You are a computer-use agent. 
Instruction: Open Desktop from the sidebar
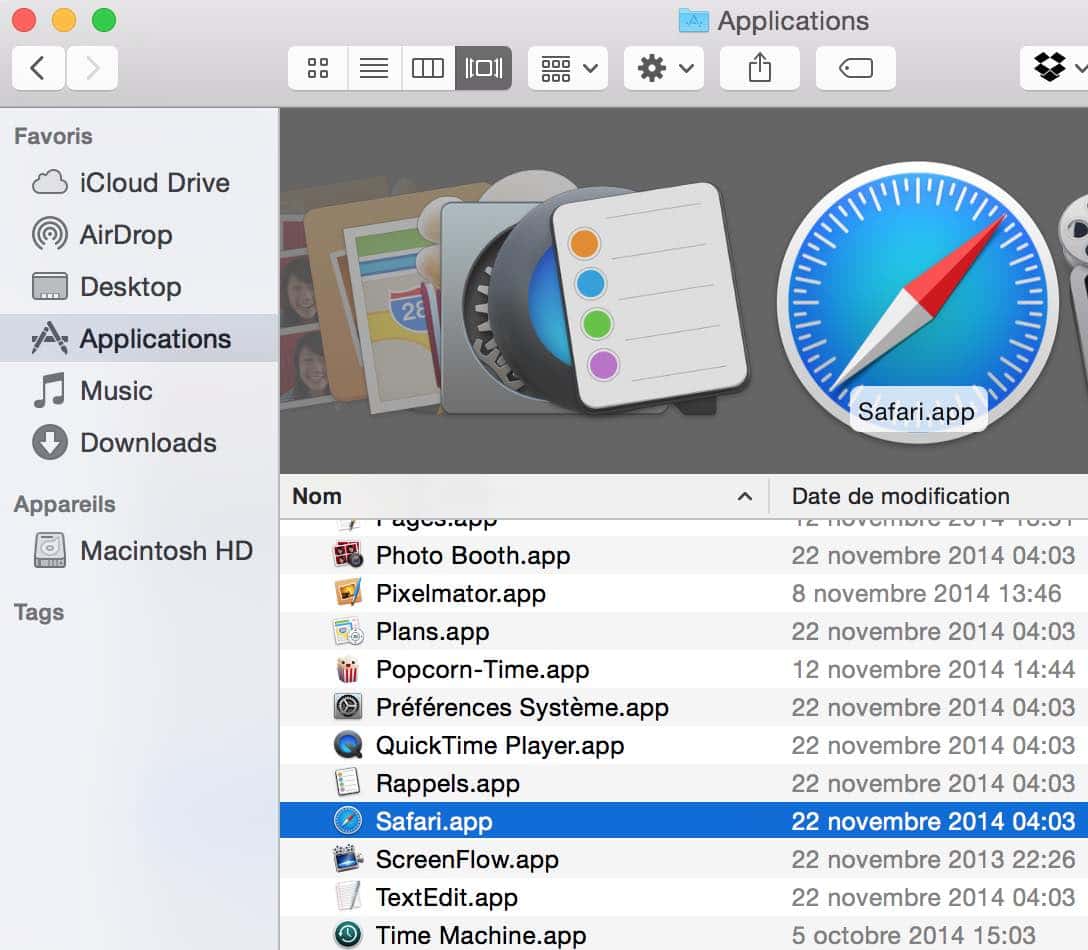139,287
